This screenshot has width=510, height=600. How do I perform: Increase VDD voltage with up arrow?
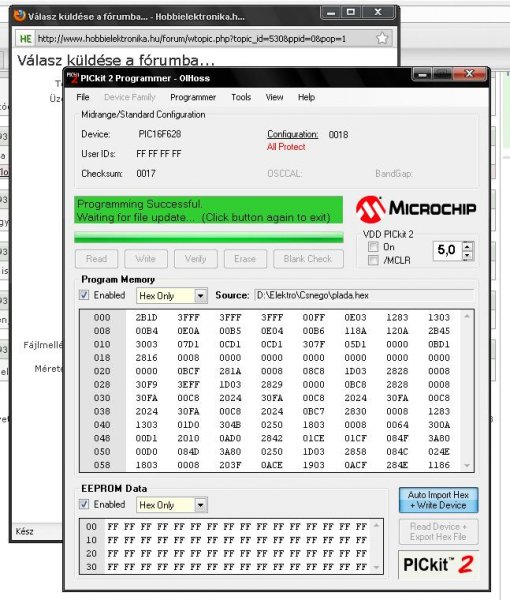click(x=467, y=246)
